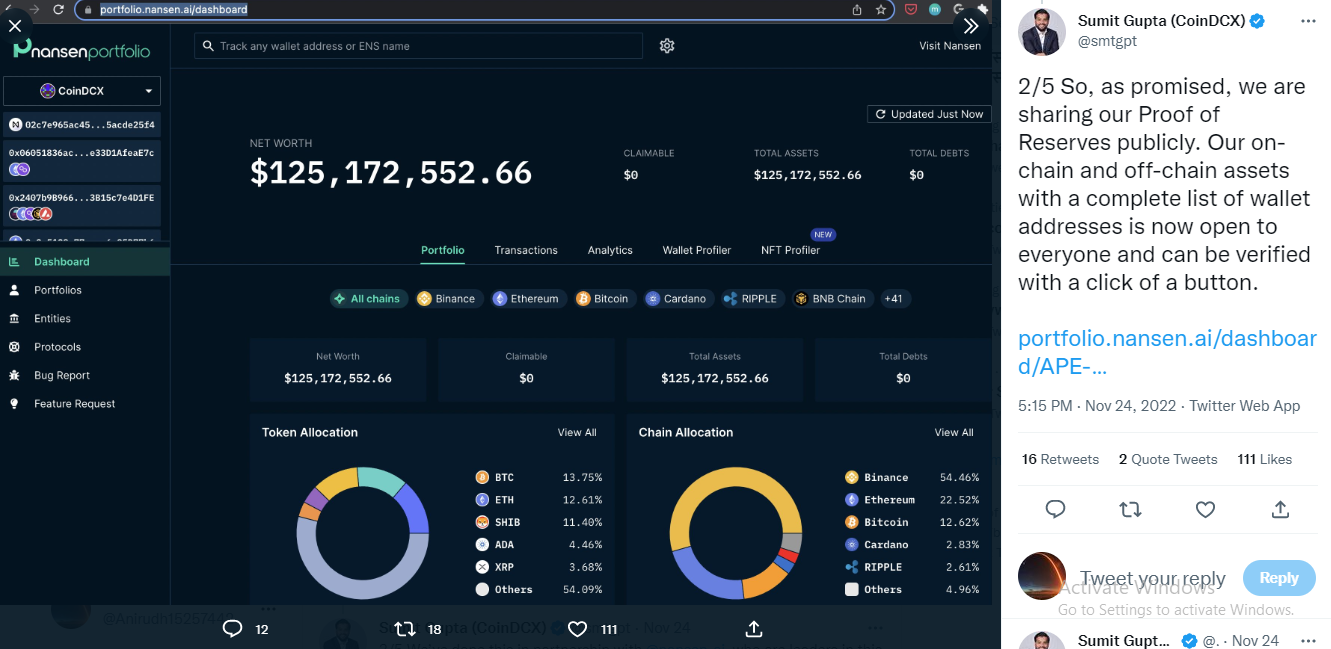Expand the +41 more chains chip
1331x649 pixels.
click(x=894, y=299)
